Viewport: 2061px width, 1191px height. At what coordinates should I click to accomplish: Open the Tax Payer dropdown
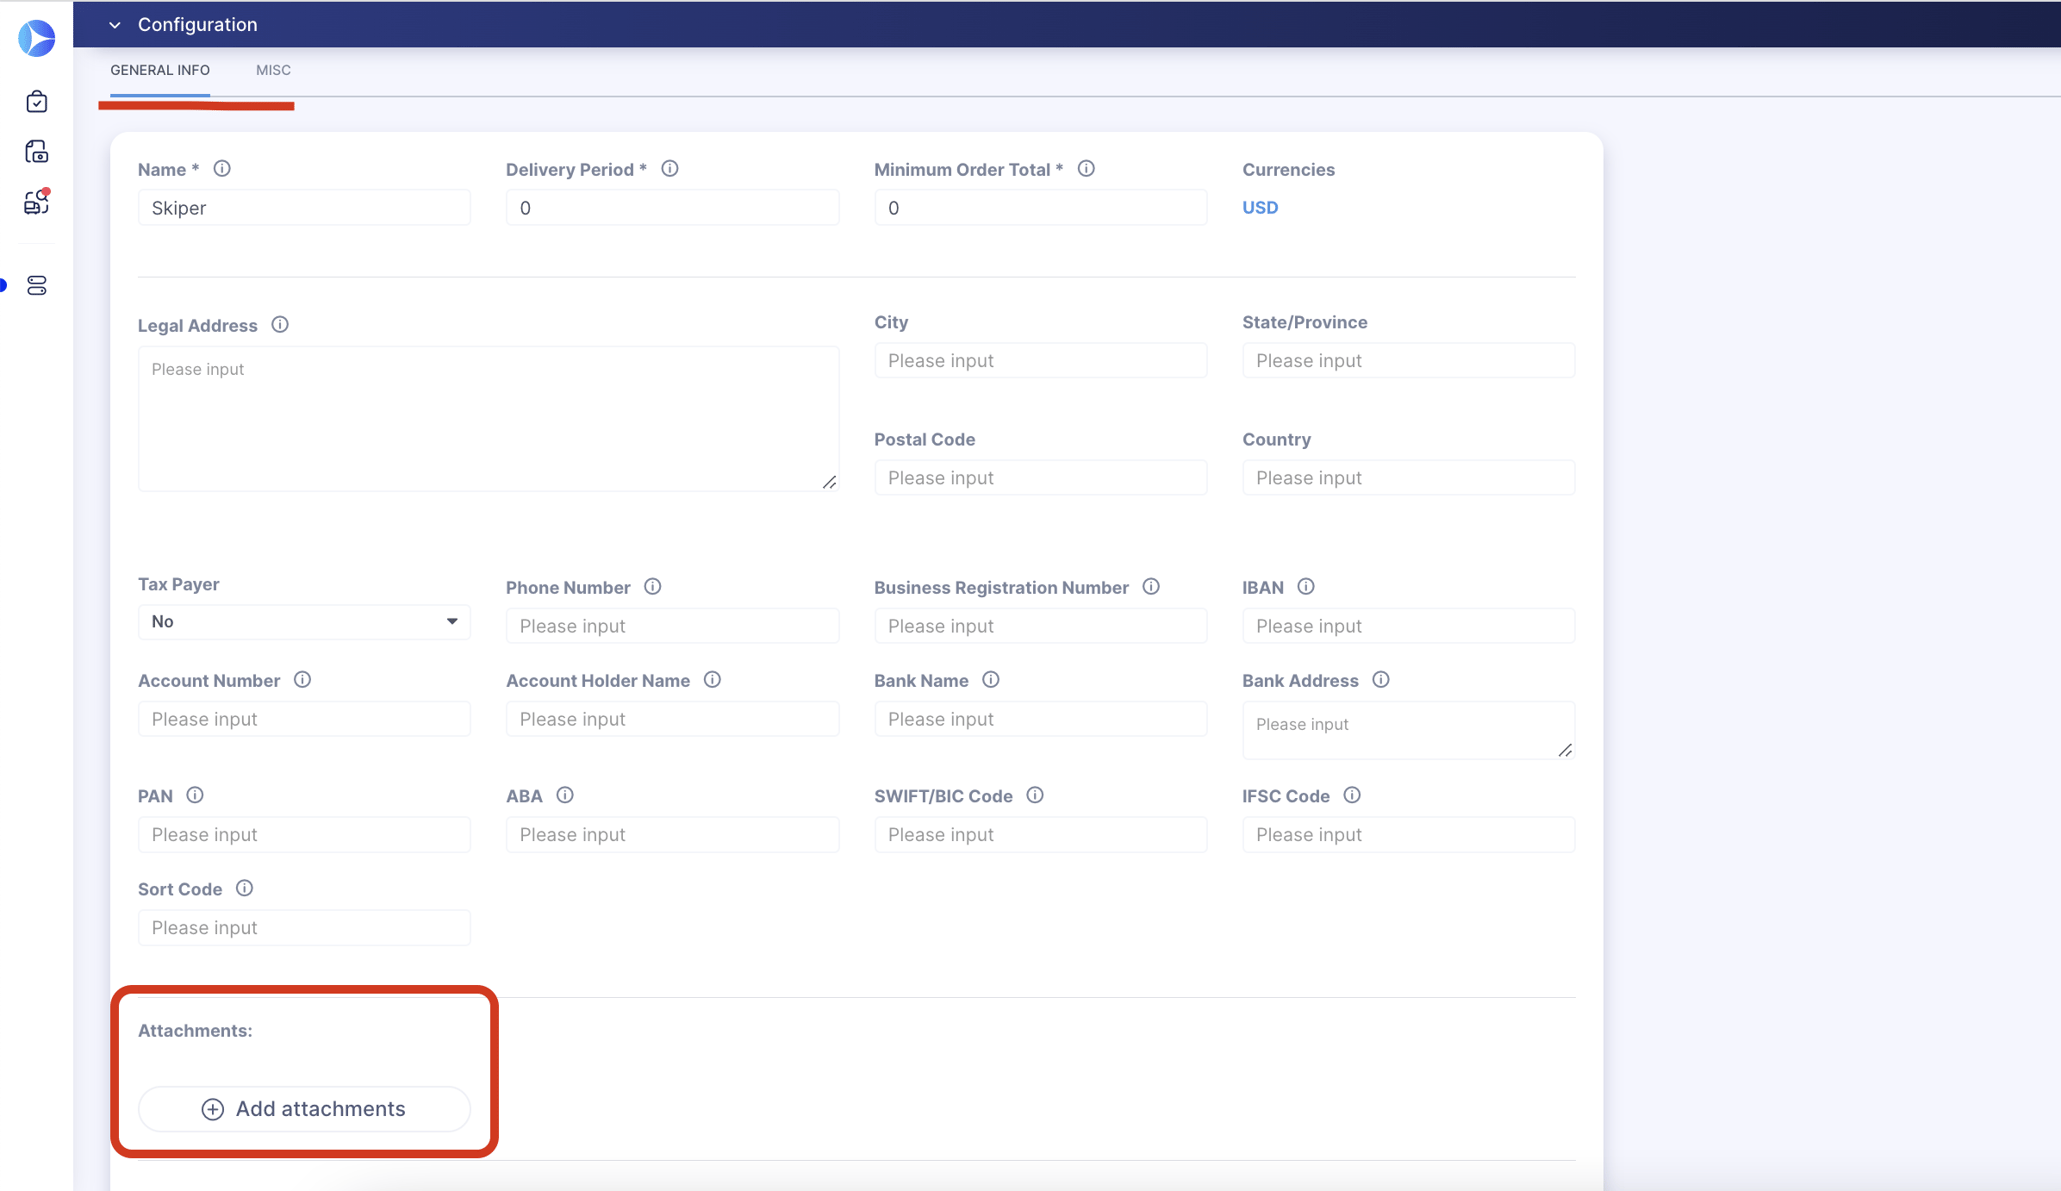(x=304, y=622)
